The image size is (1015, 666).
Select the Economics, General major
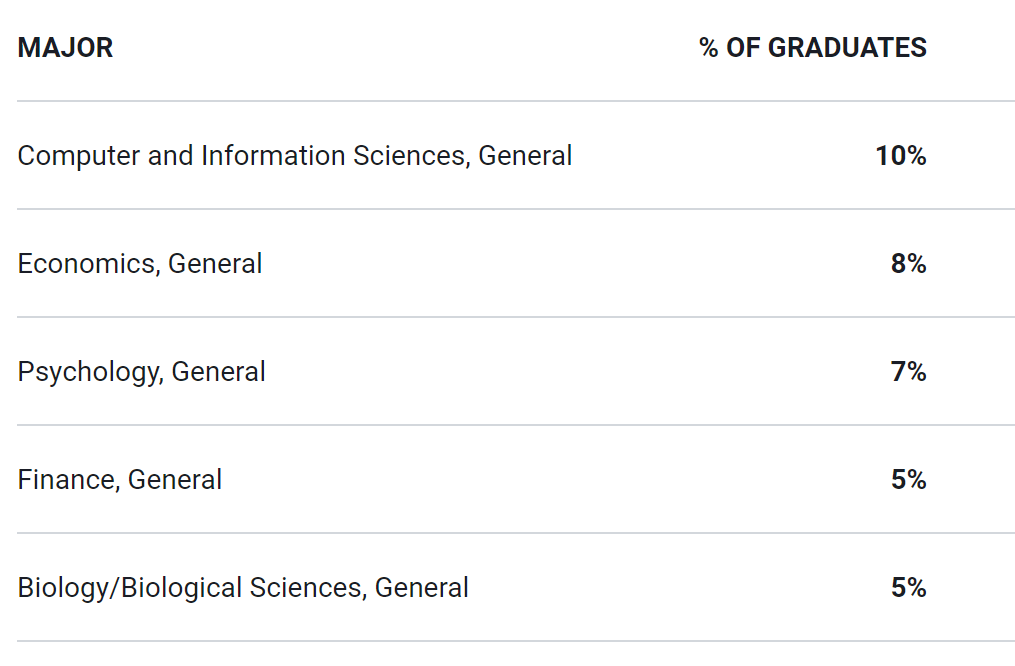[139, 264]
